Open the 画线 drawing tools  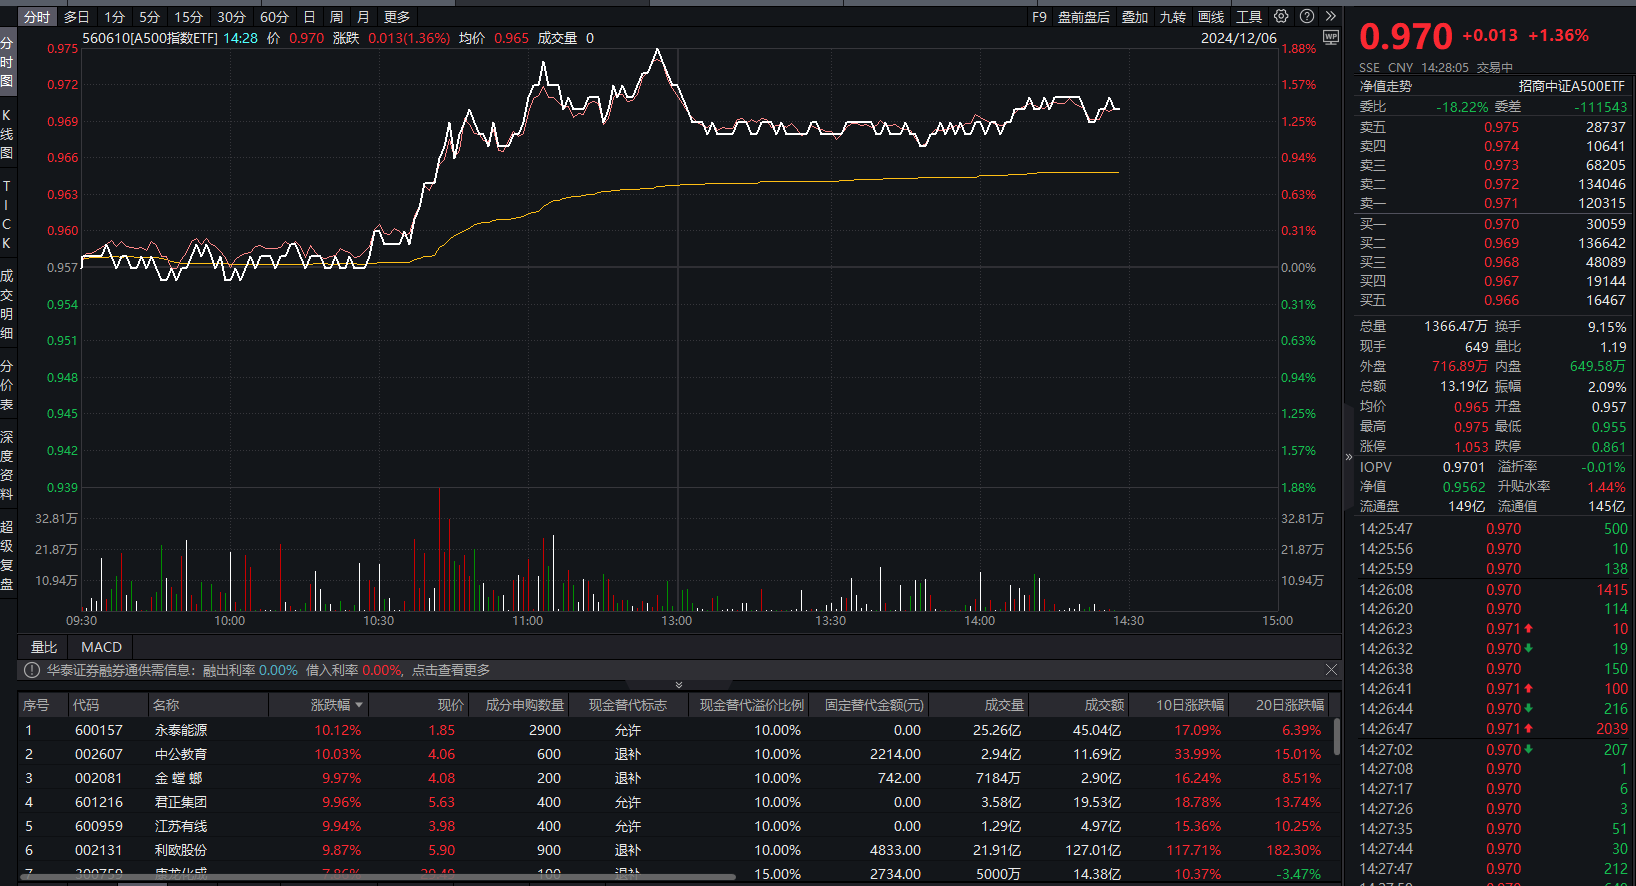pyautogui.click(x=1211, y=17)
